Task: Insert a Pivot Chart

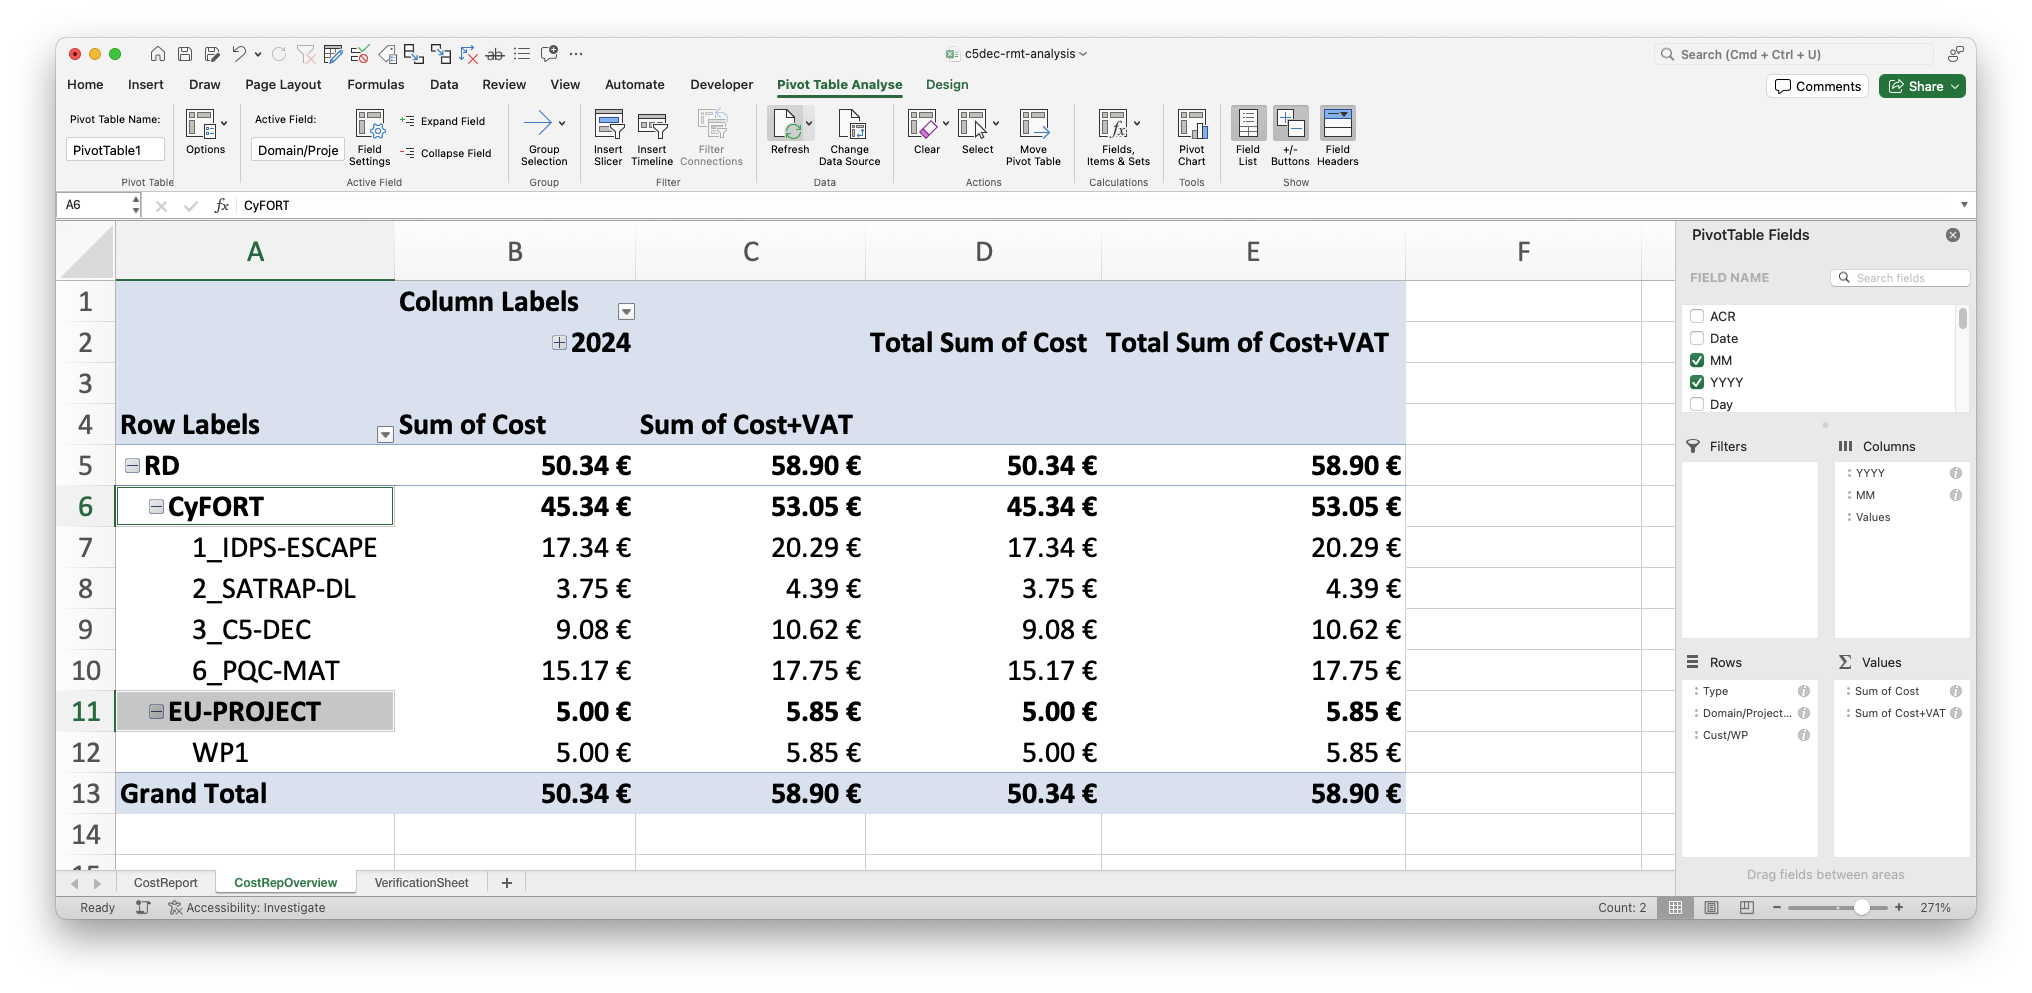Action: [1191, 137]
